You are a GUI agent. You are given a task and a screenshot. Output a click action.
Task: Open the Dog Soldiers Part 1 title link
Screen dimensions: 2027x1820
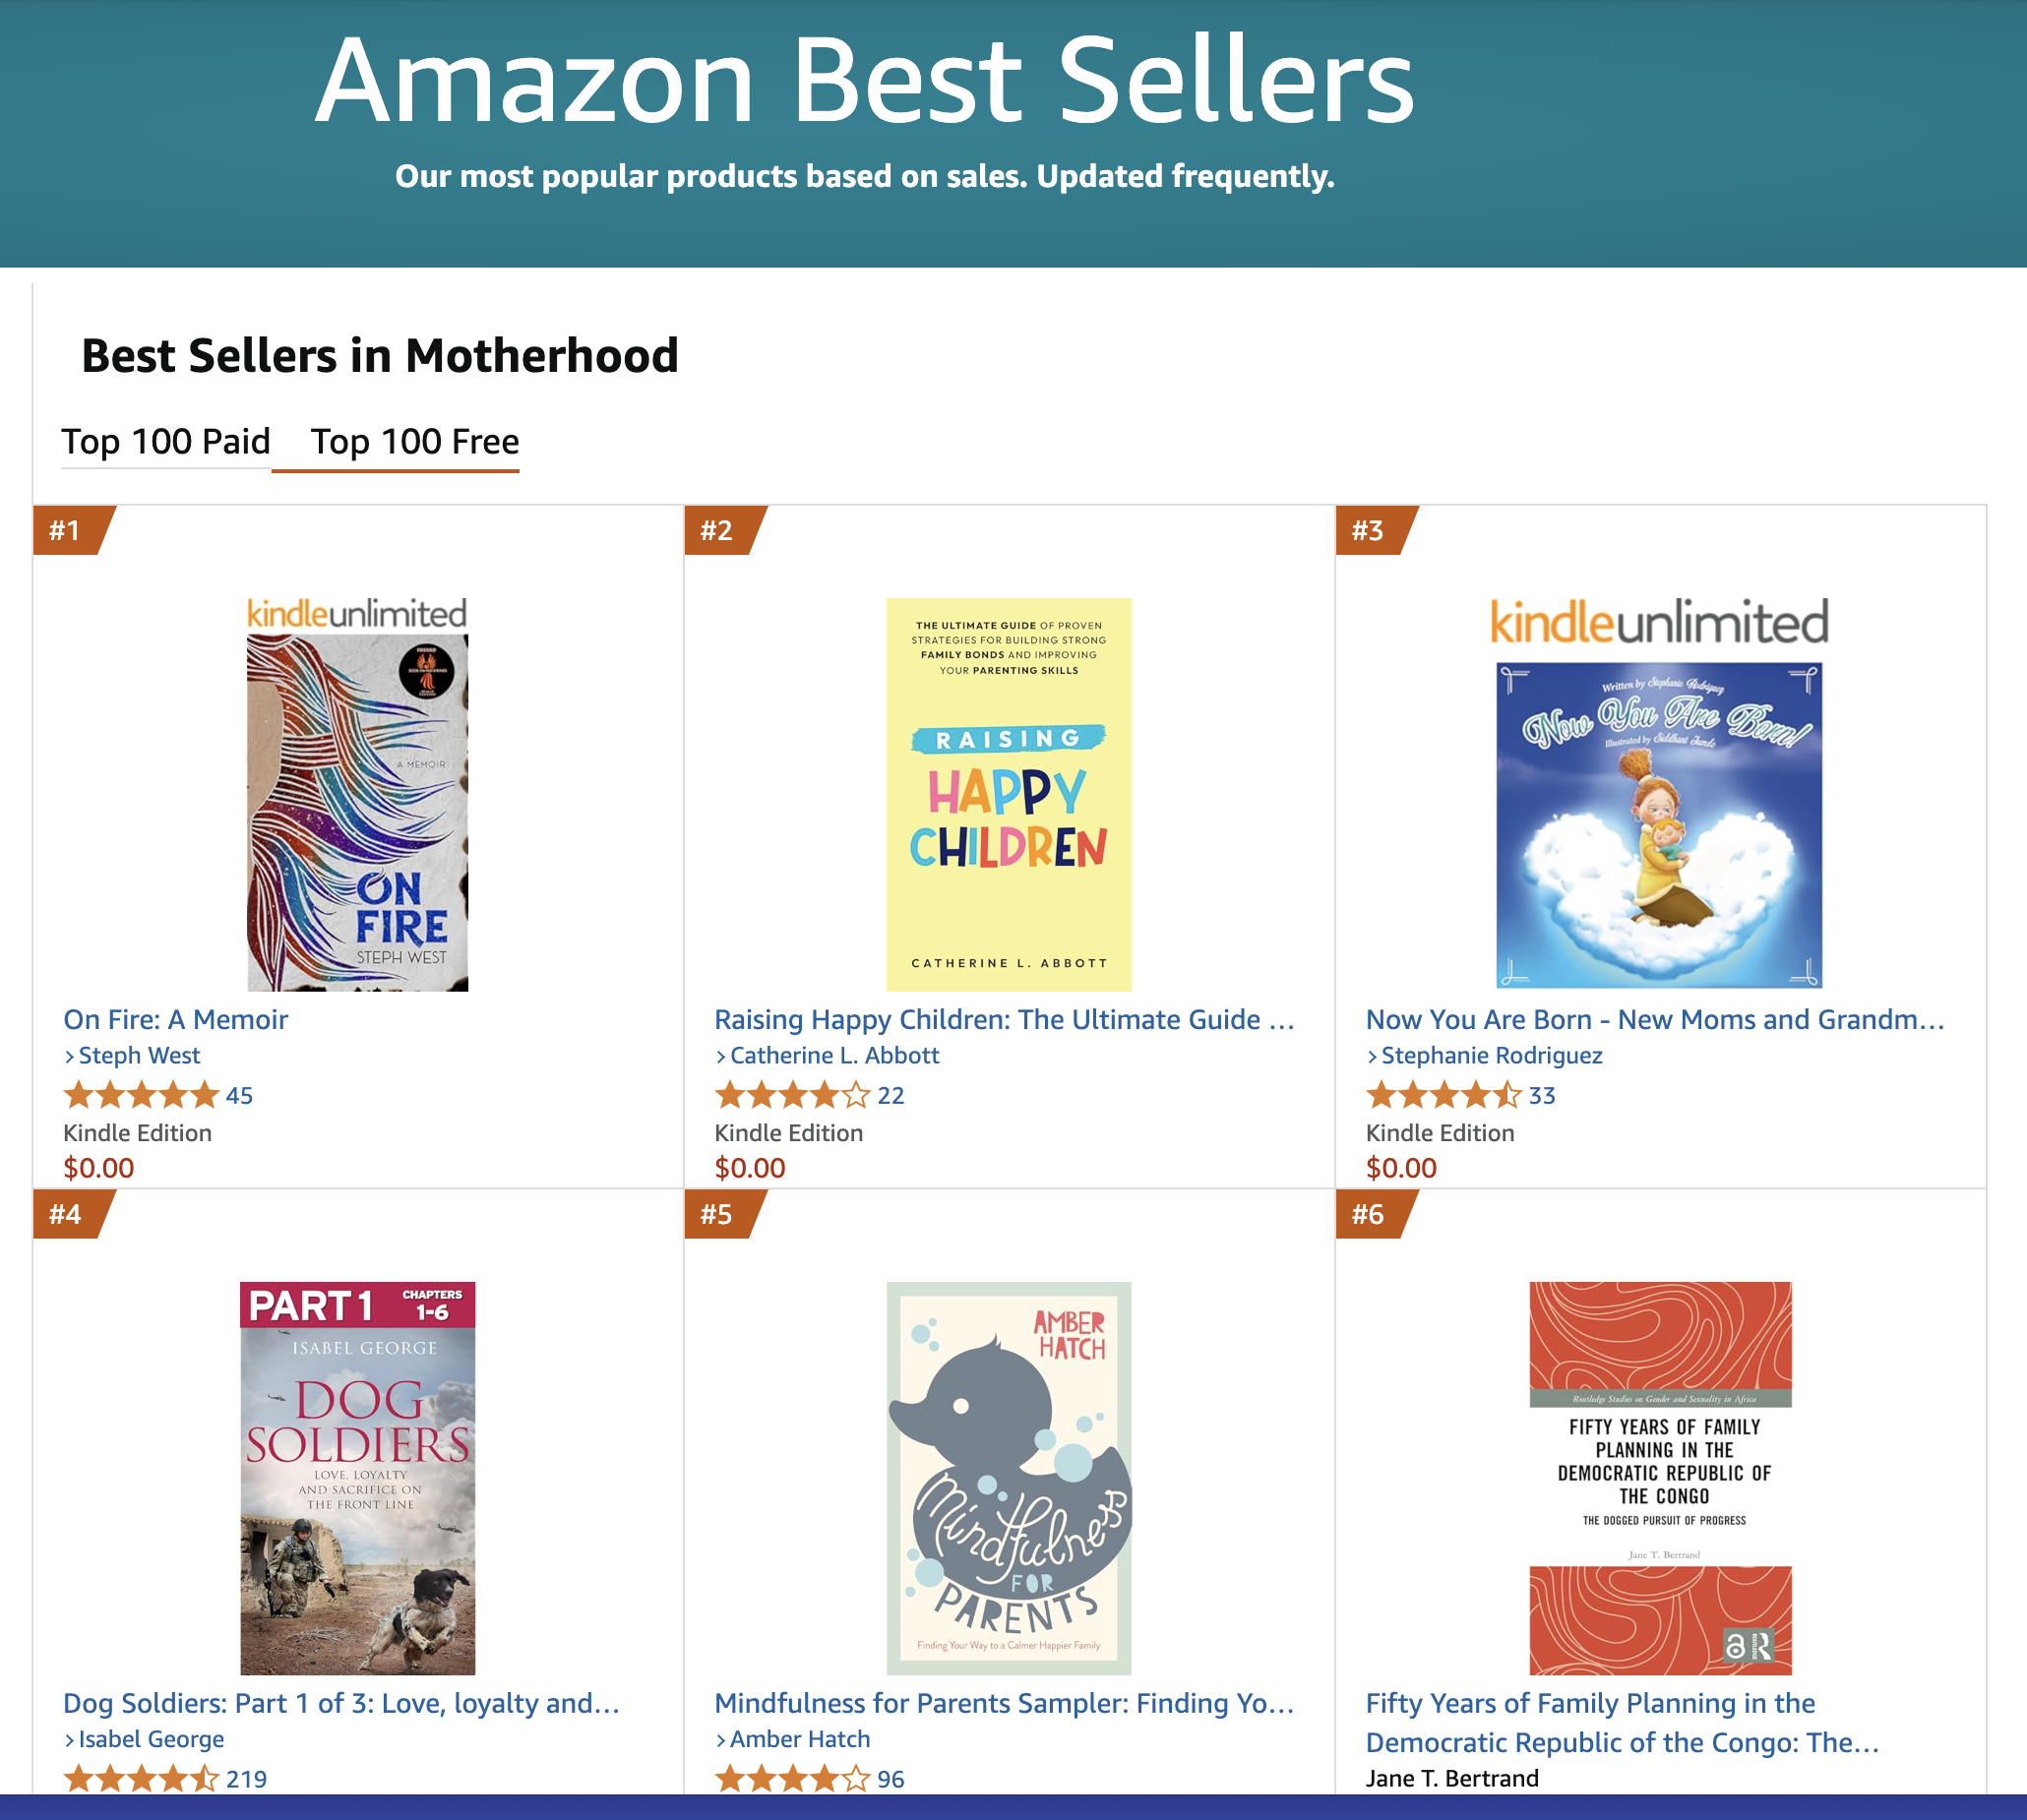[x=341, y=1704]
